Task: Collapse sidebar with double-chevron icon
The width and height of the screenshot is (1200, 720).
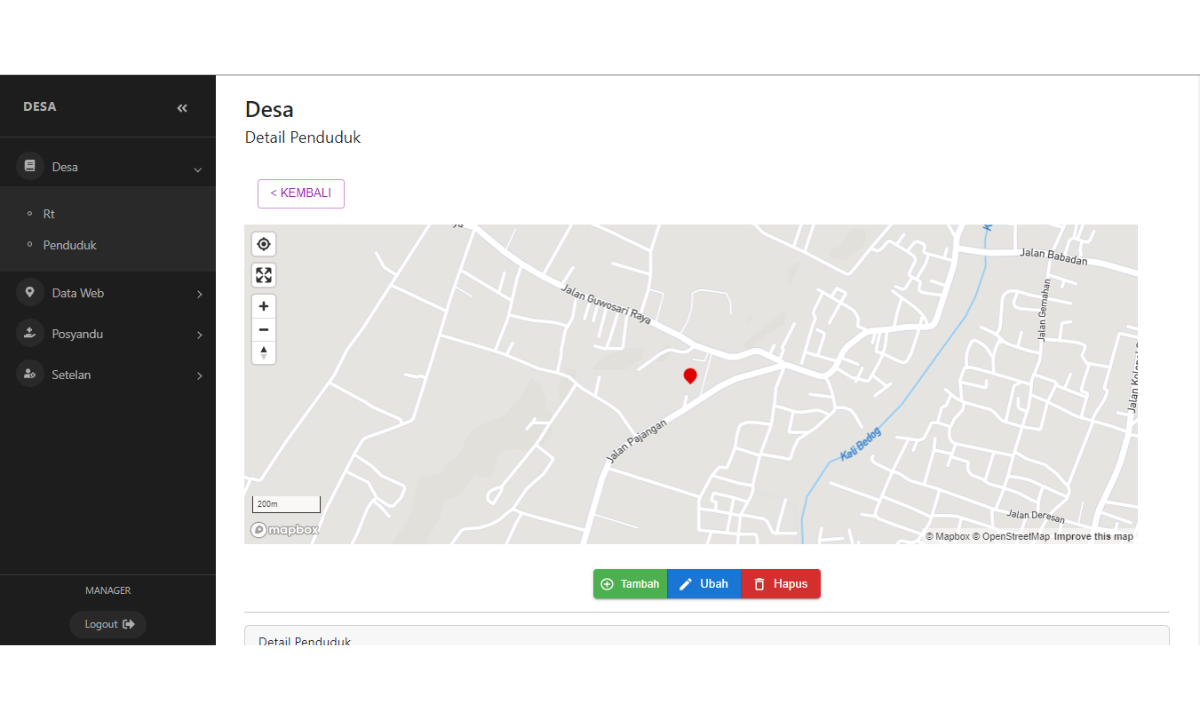Action: click(182, 108)
